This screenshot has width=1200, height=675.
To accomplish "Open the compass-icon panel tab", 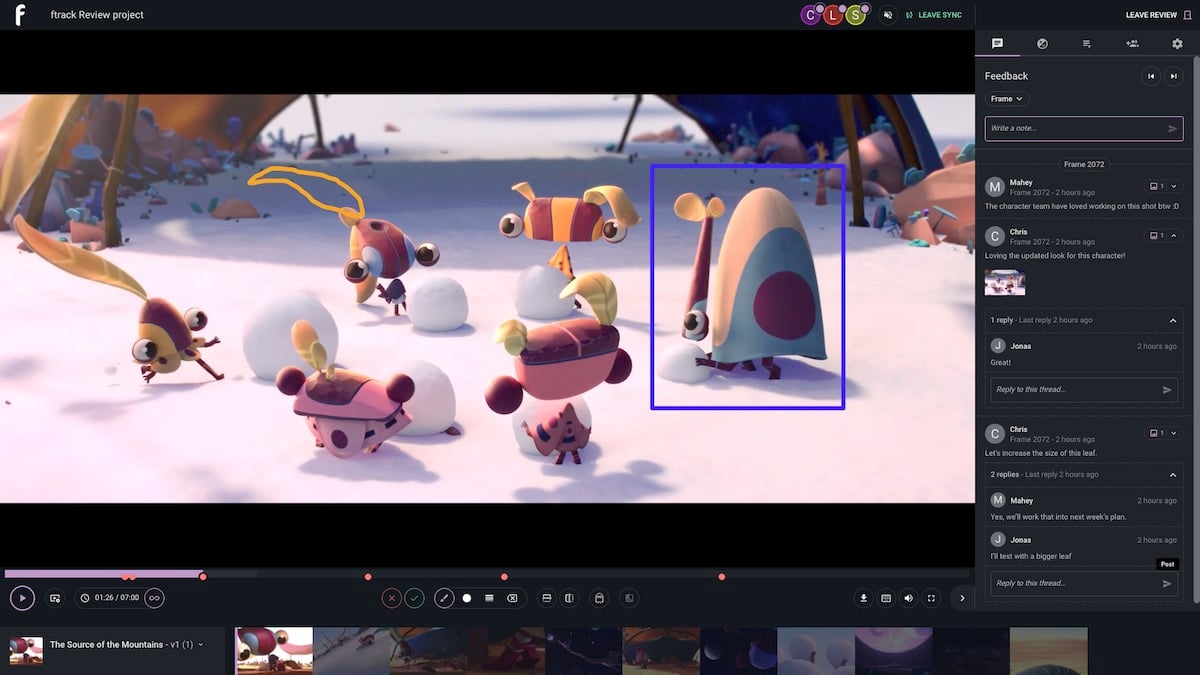I will pyautogui.click(x=1042, y=43).
